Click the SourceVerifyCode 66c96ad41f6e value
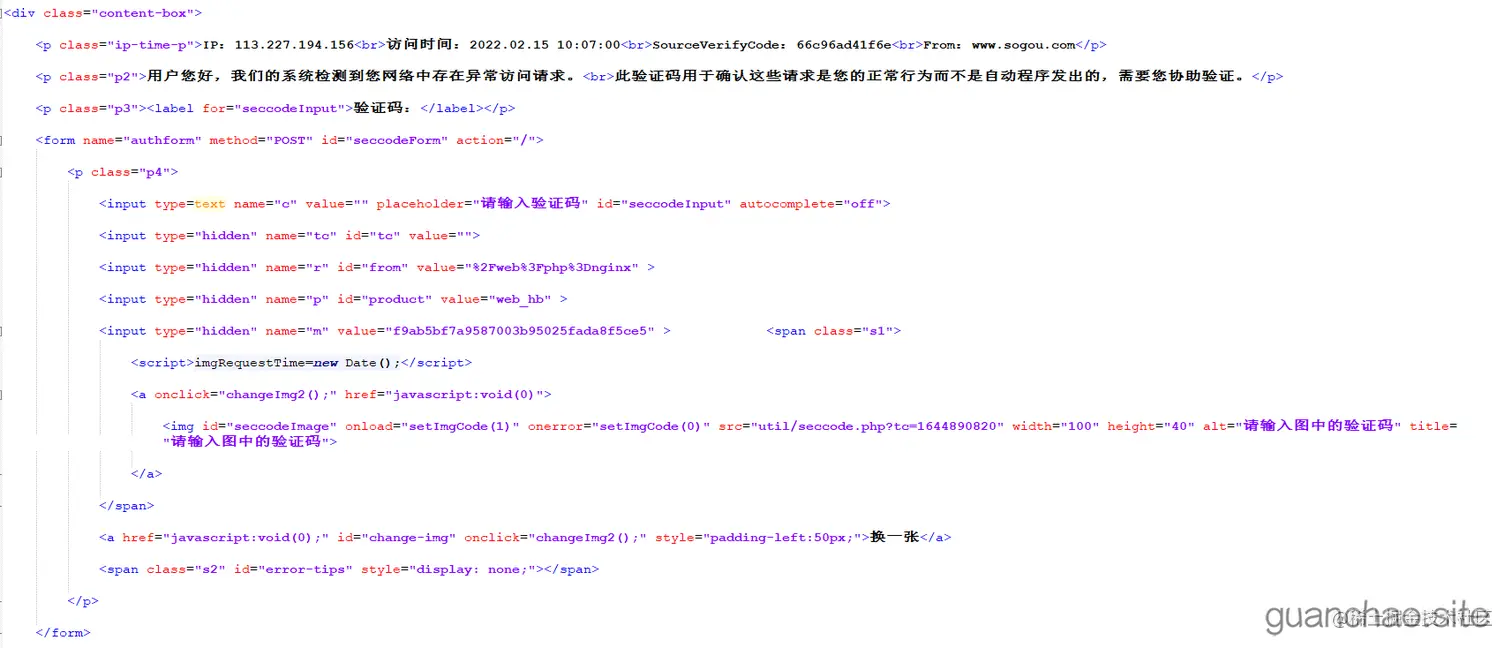 844,45
